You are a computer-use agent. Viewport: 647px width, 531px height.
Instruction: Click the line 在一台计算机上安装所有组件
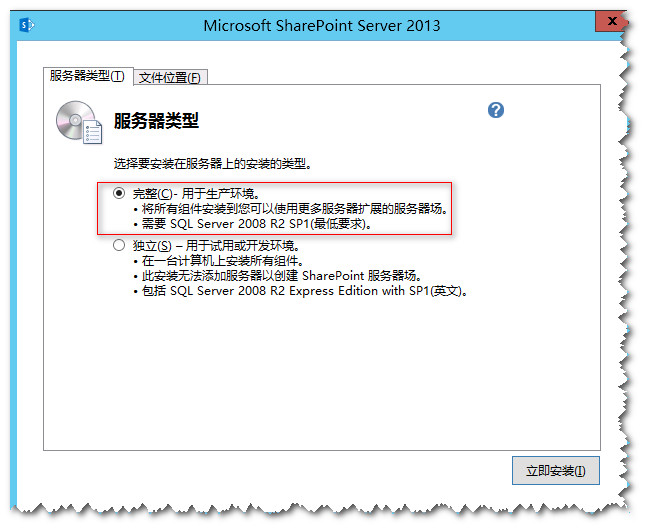click(223, 261)
